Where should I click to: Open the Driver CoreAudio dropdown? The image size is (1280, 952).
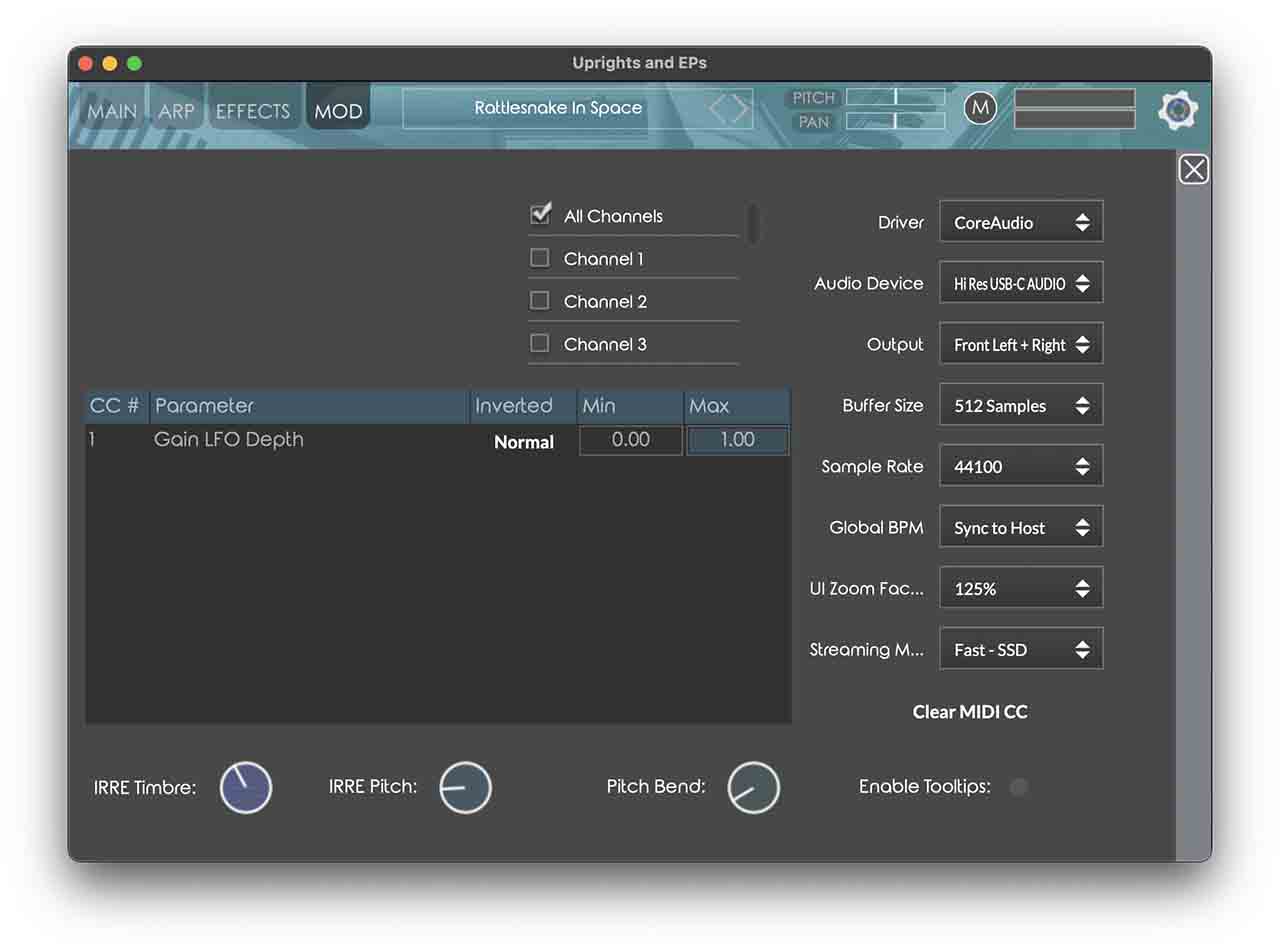pyautogui.click(x=1020, y=222)
